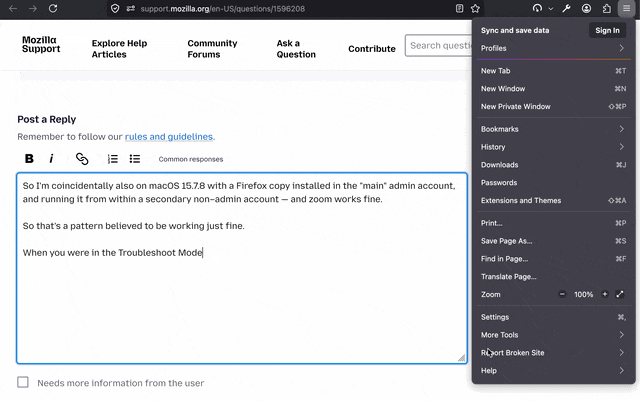
Task: Select Find in Page… item
Action: coord(553,259)
